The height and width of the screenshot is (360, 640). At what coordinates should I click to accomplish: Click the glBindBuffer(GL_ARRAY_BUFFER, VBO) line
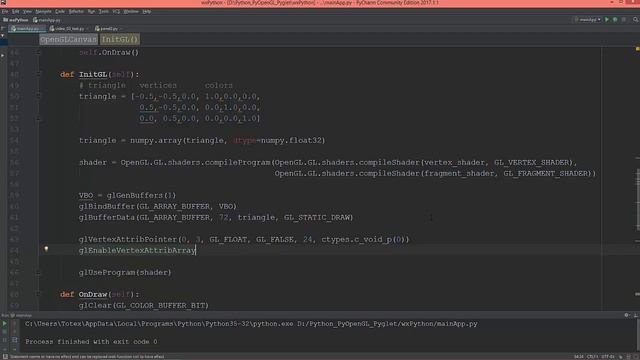click(158, 206)
